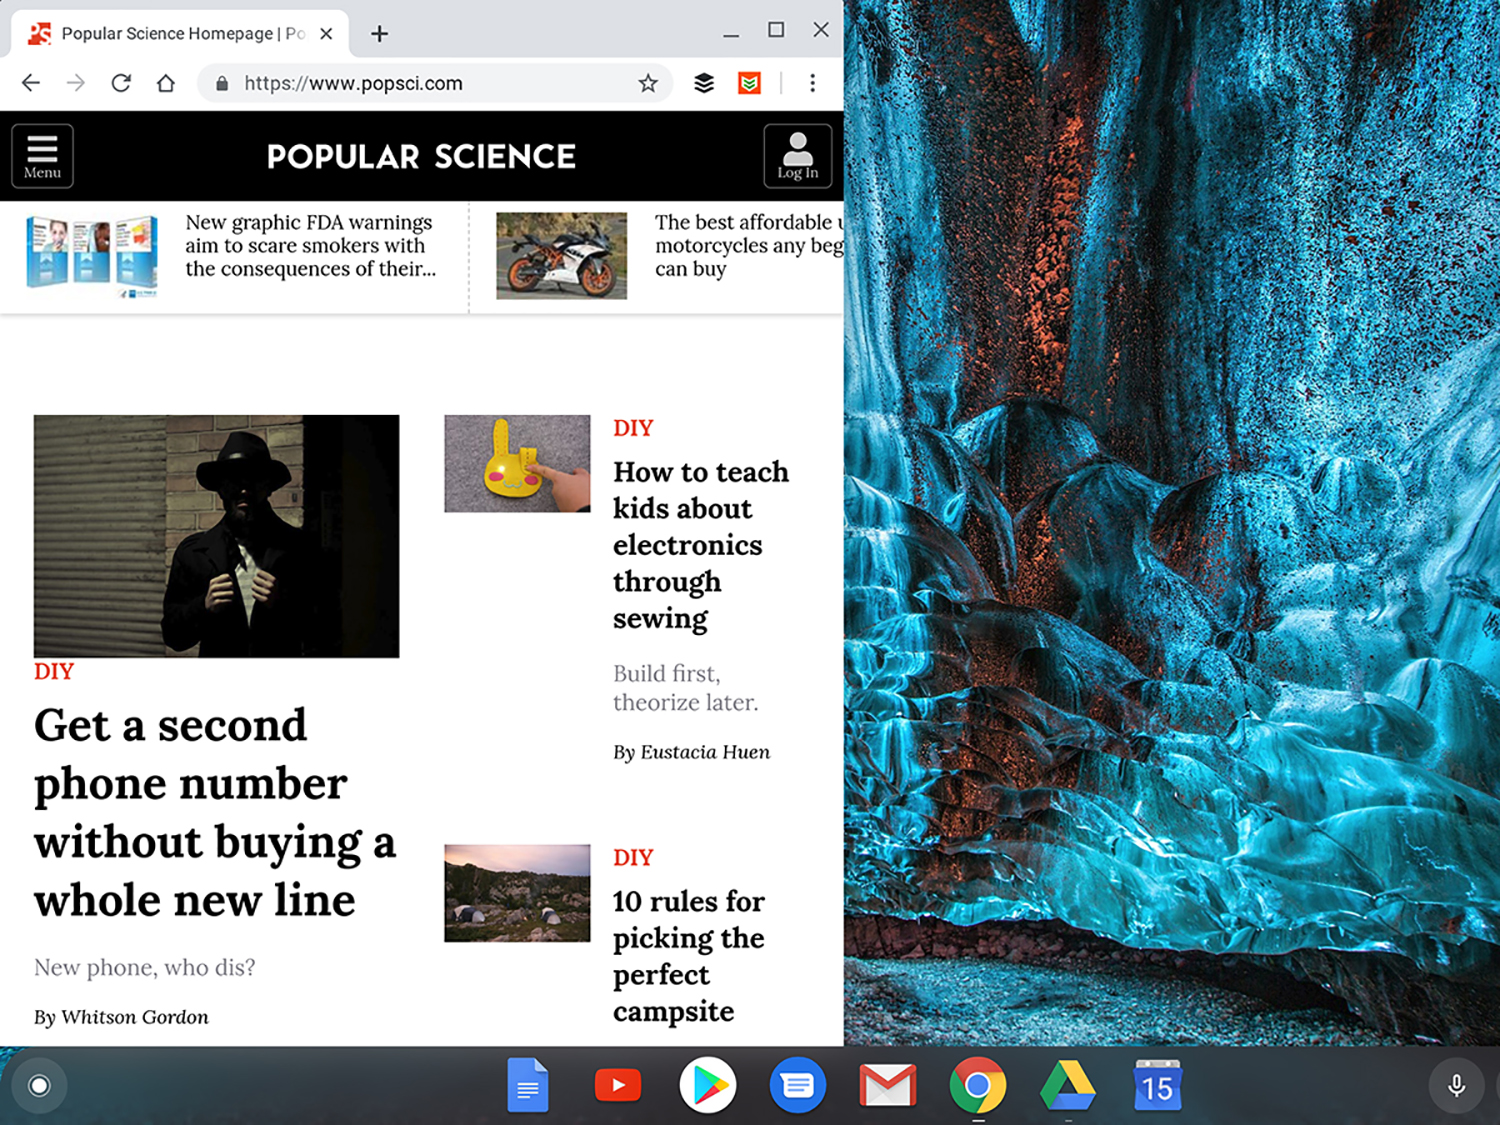Click author name Eustacia Huen
The width and height of the screenshot is (1500, 1125).
(x=705, y=752)
